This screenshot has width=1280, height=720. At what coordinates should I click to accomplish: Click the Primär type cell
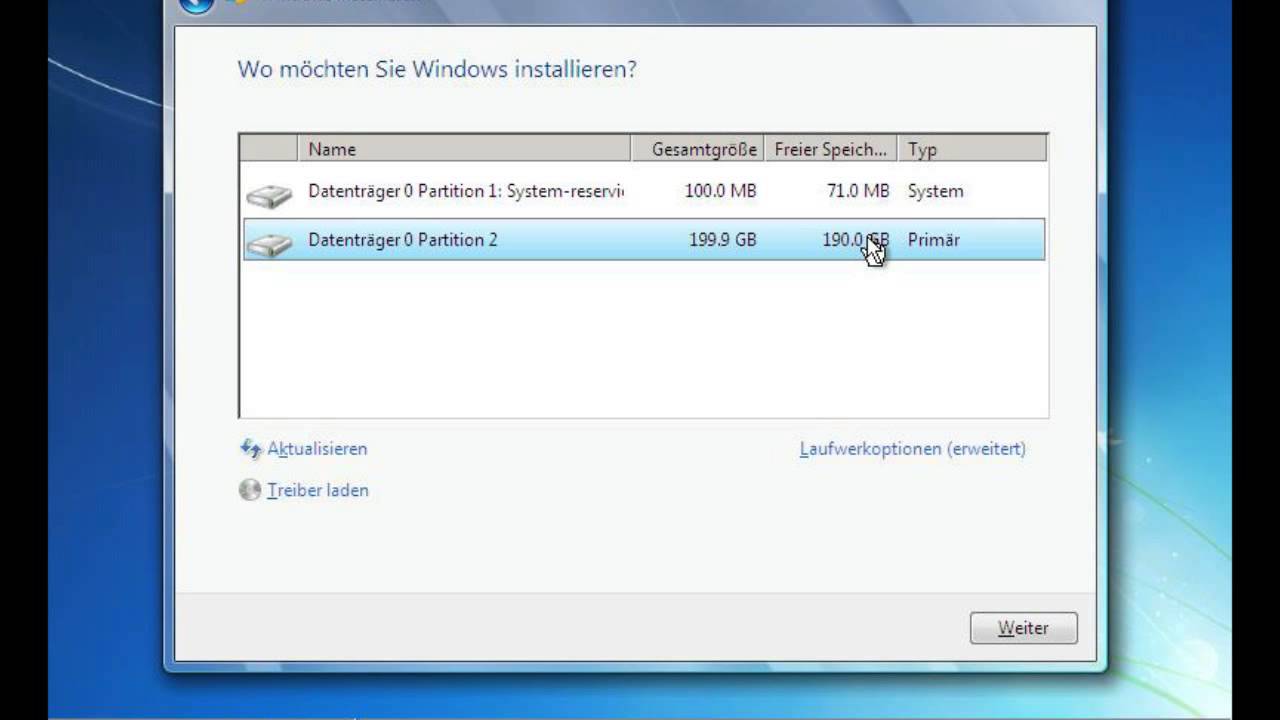(x=934, y=240)
